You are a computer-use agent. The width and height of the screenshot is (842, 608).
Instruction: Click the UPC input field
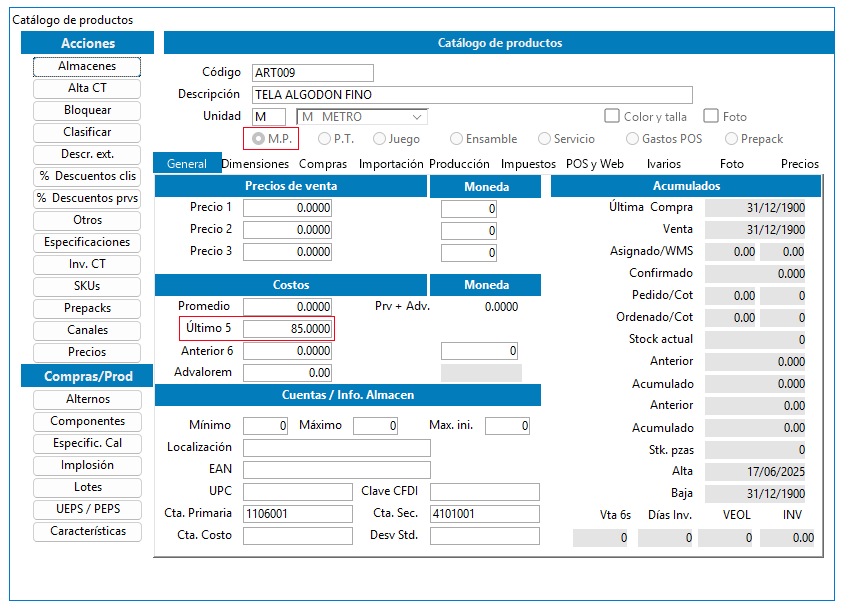point(298,492)
